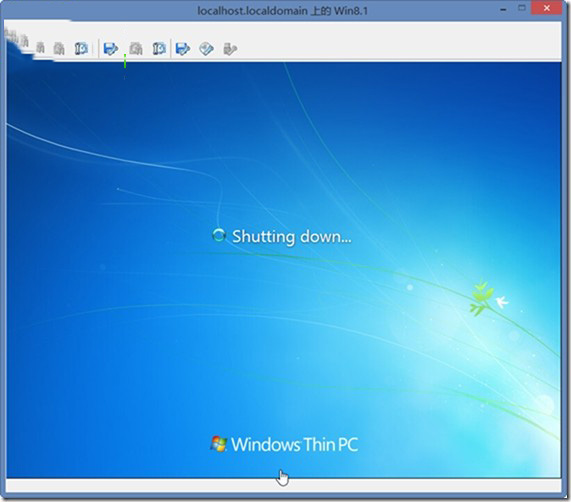
Task: Click the gray status bar below the console
Action: (284, 486)
